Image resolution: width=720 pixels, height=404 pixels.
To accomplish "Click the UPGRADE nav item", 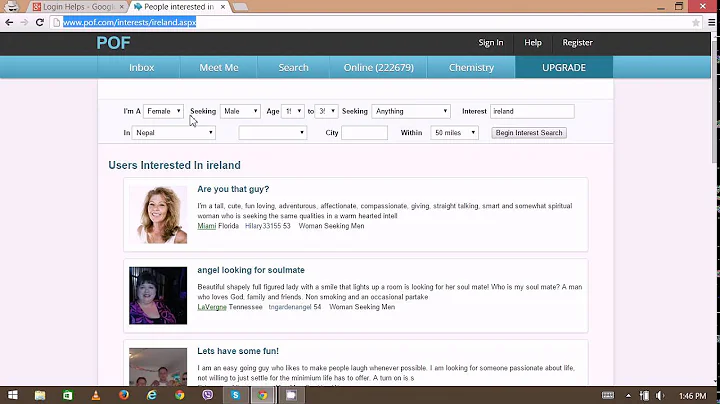I will tap(564, 67).
